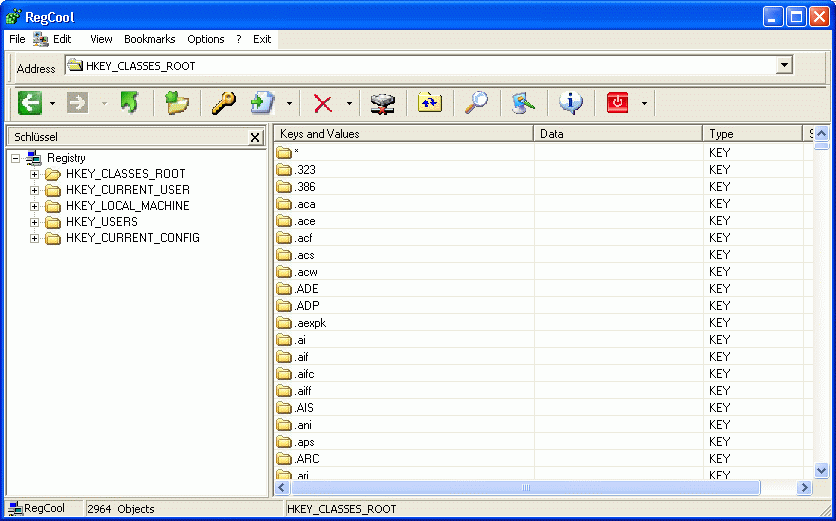836x521 pixels.
Task: Click the vertical scrollbar down arrow
Action: tap(822, 470)
